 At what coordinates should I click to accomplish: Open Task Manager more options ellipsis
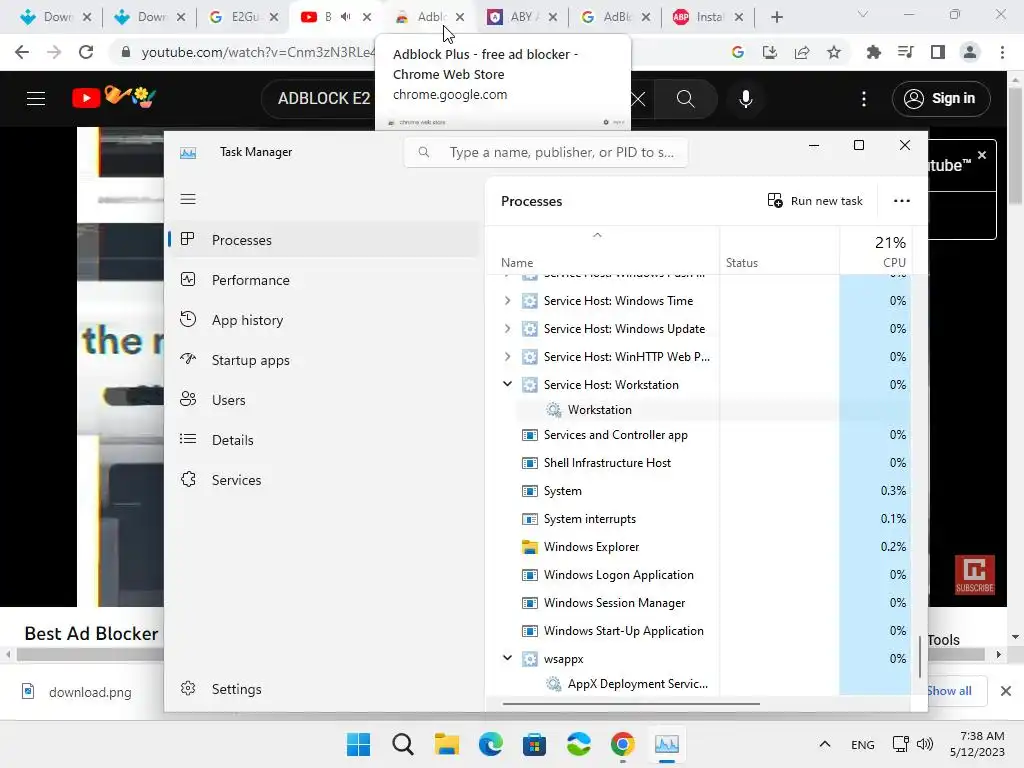click(901, 200)
